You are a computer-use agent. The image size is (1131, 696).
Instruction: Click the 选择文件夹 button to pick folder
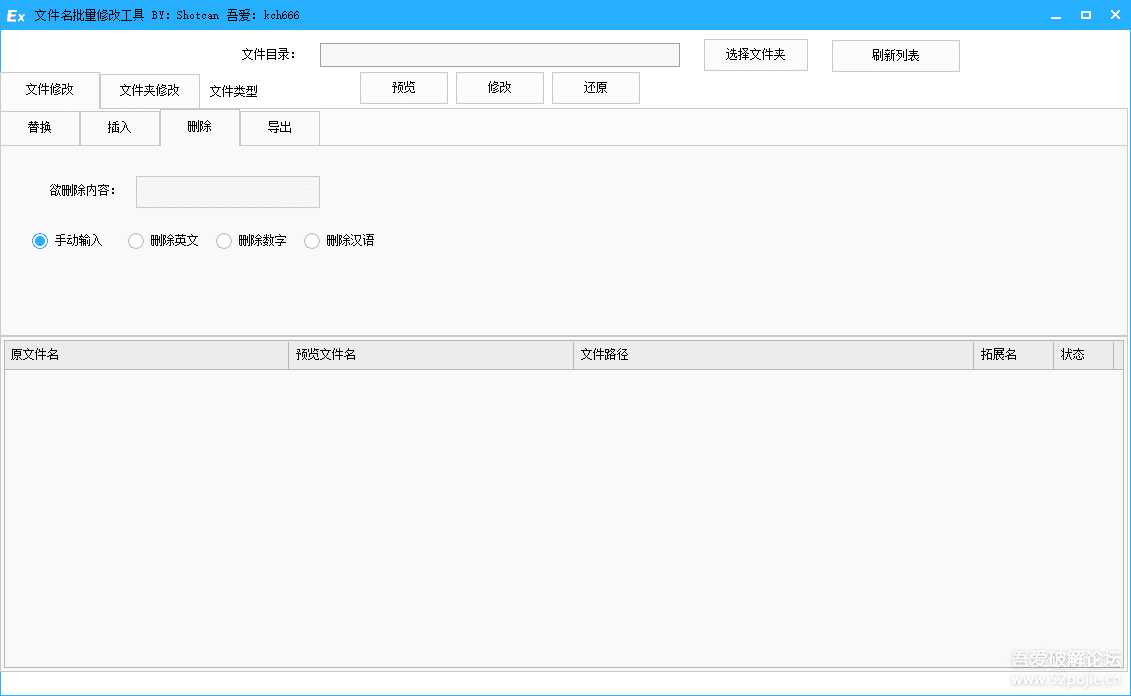tap(755, 55)
